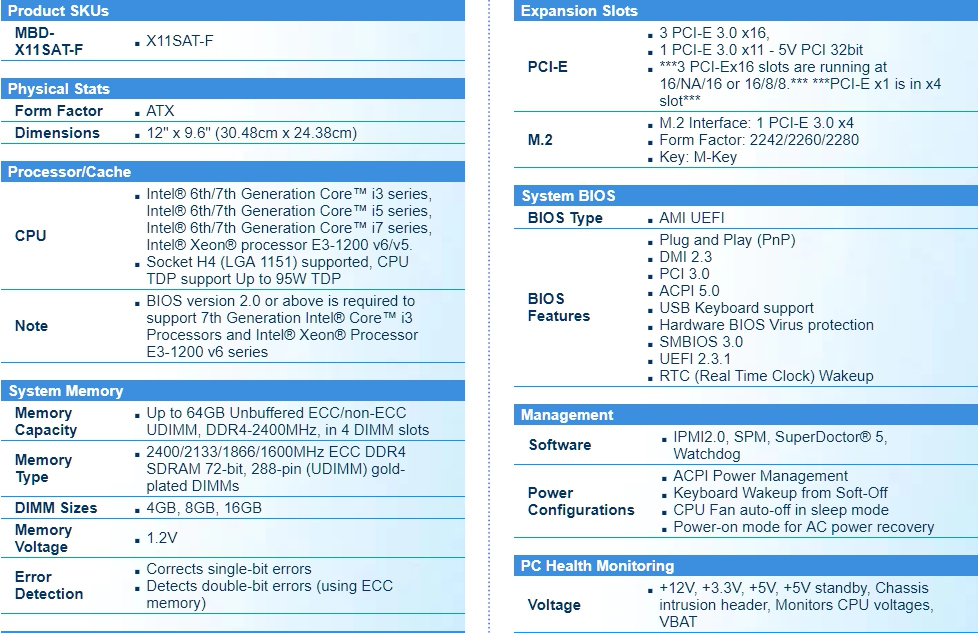The height and width of the screenshot is (633, 978).
Task: Click the Product SKUs section header
Action: point(58,10)
